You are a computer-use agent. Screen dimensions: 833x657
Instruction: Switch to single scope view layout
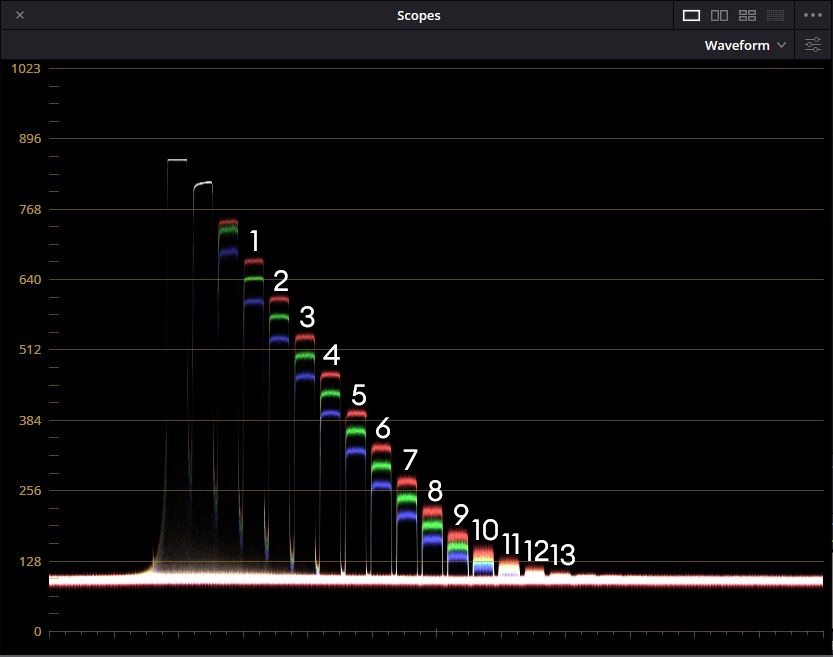[691, 15]
